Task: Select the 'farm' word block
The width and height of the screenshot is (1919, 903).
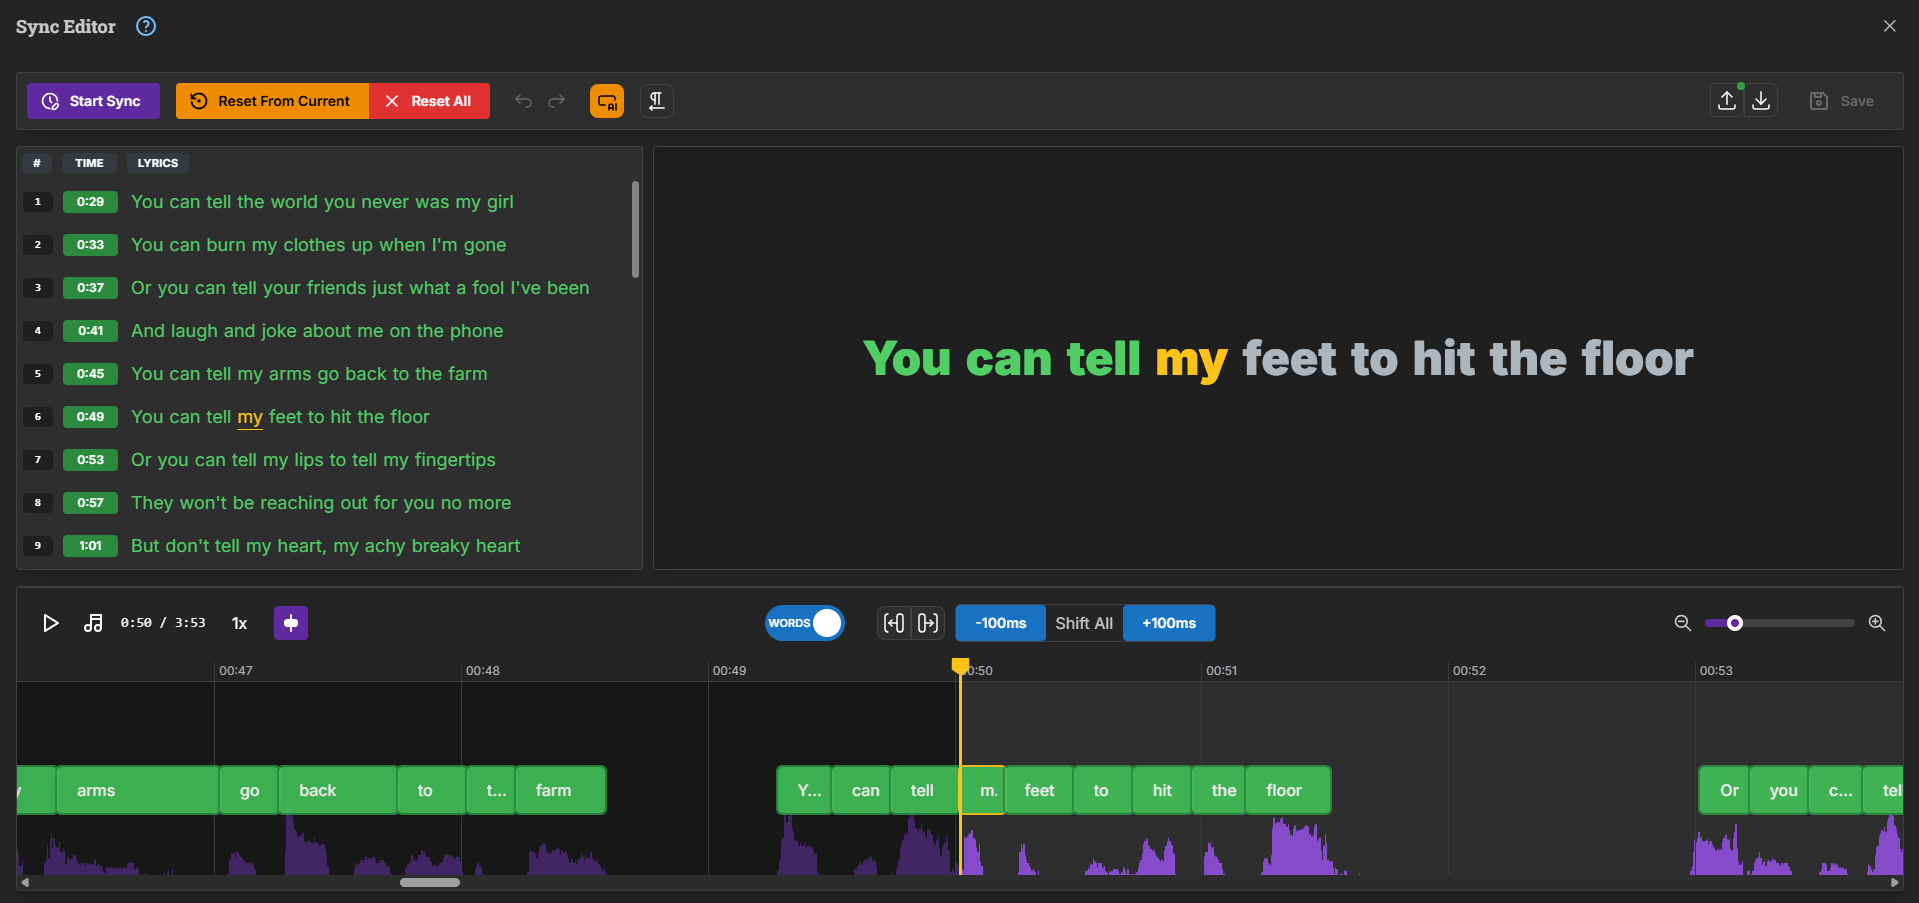Action: pos(561,790)
